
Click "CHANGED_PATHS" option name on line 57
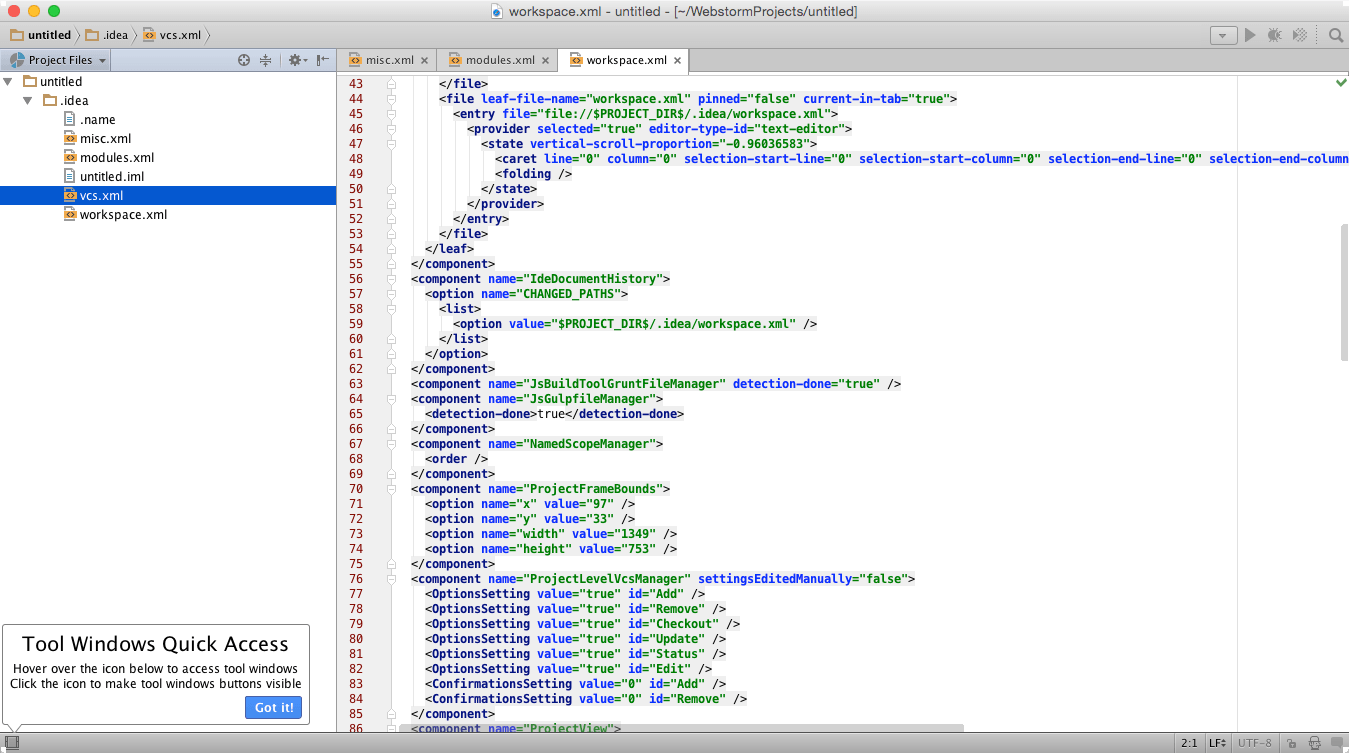pos(568,294)
